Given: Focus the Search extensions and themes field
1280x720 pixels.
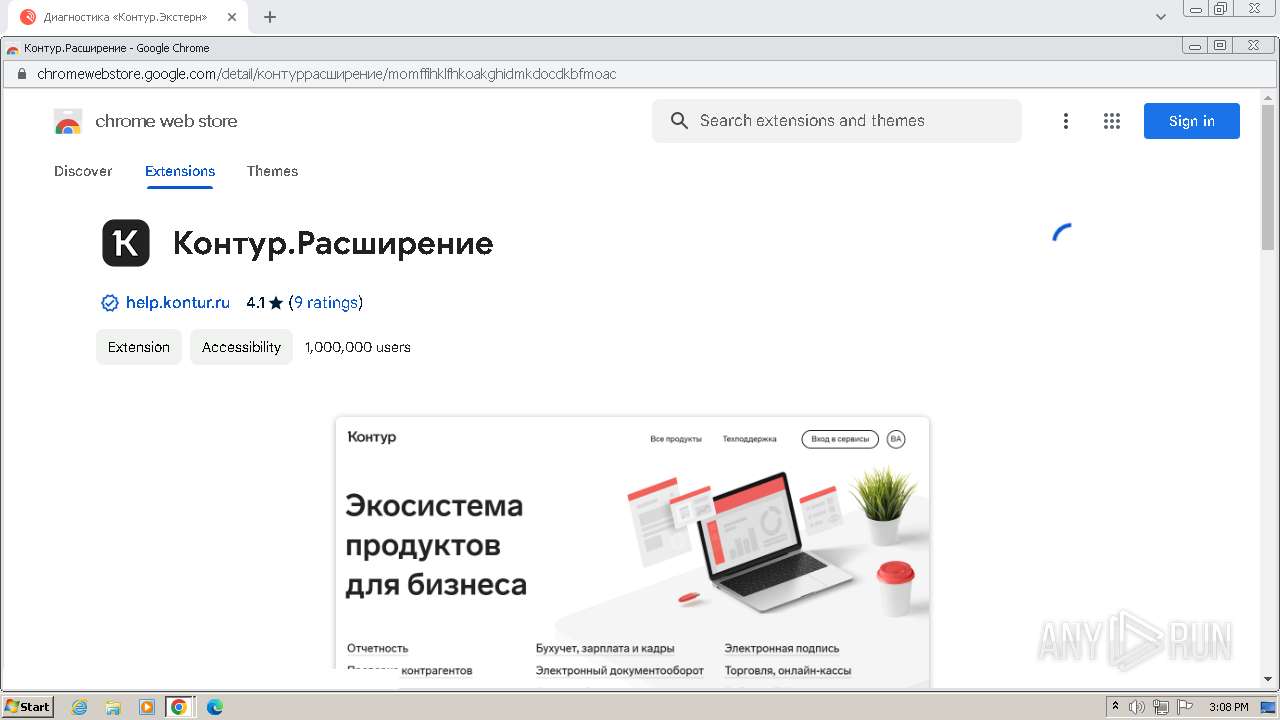Looking at the screenshot, I should tap(837, 121).
